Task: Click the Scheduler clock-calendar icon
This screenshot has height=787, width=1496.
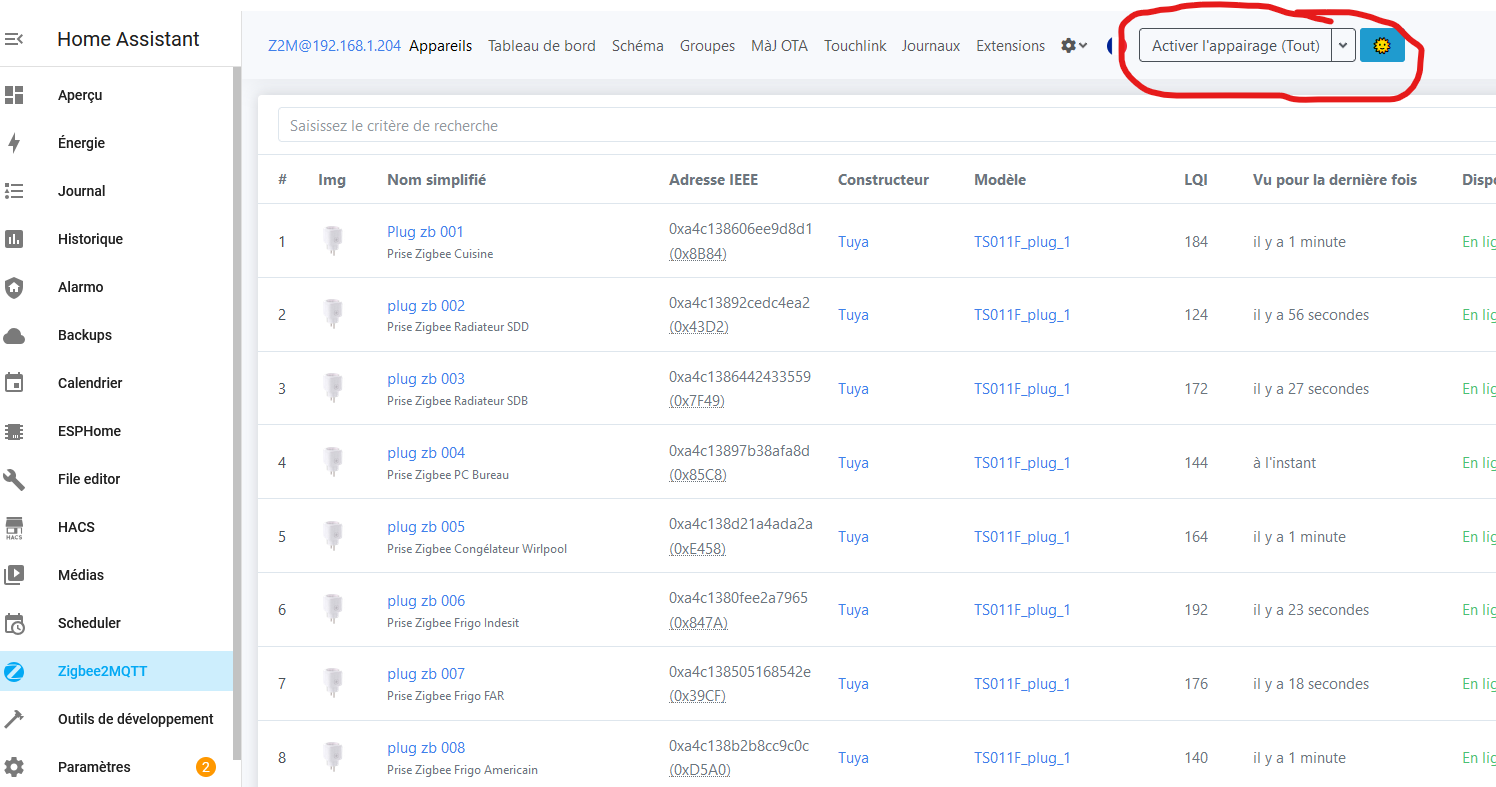Action: (14, 623)
